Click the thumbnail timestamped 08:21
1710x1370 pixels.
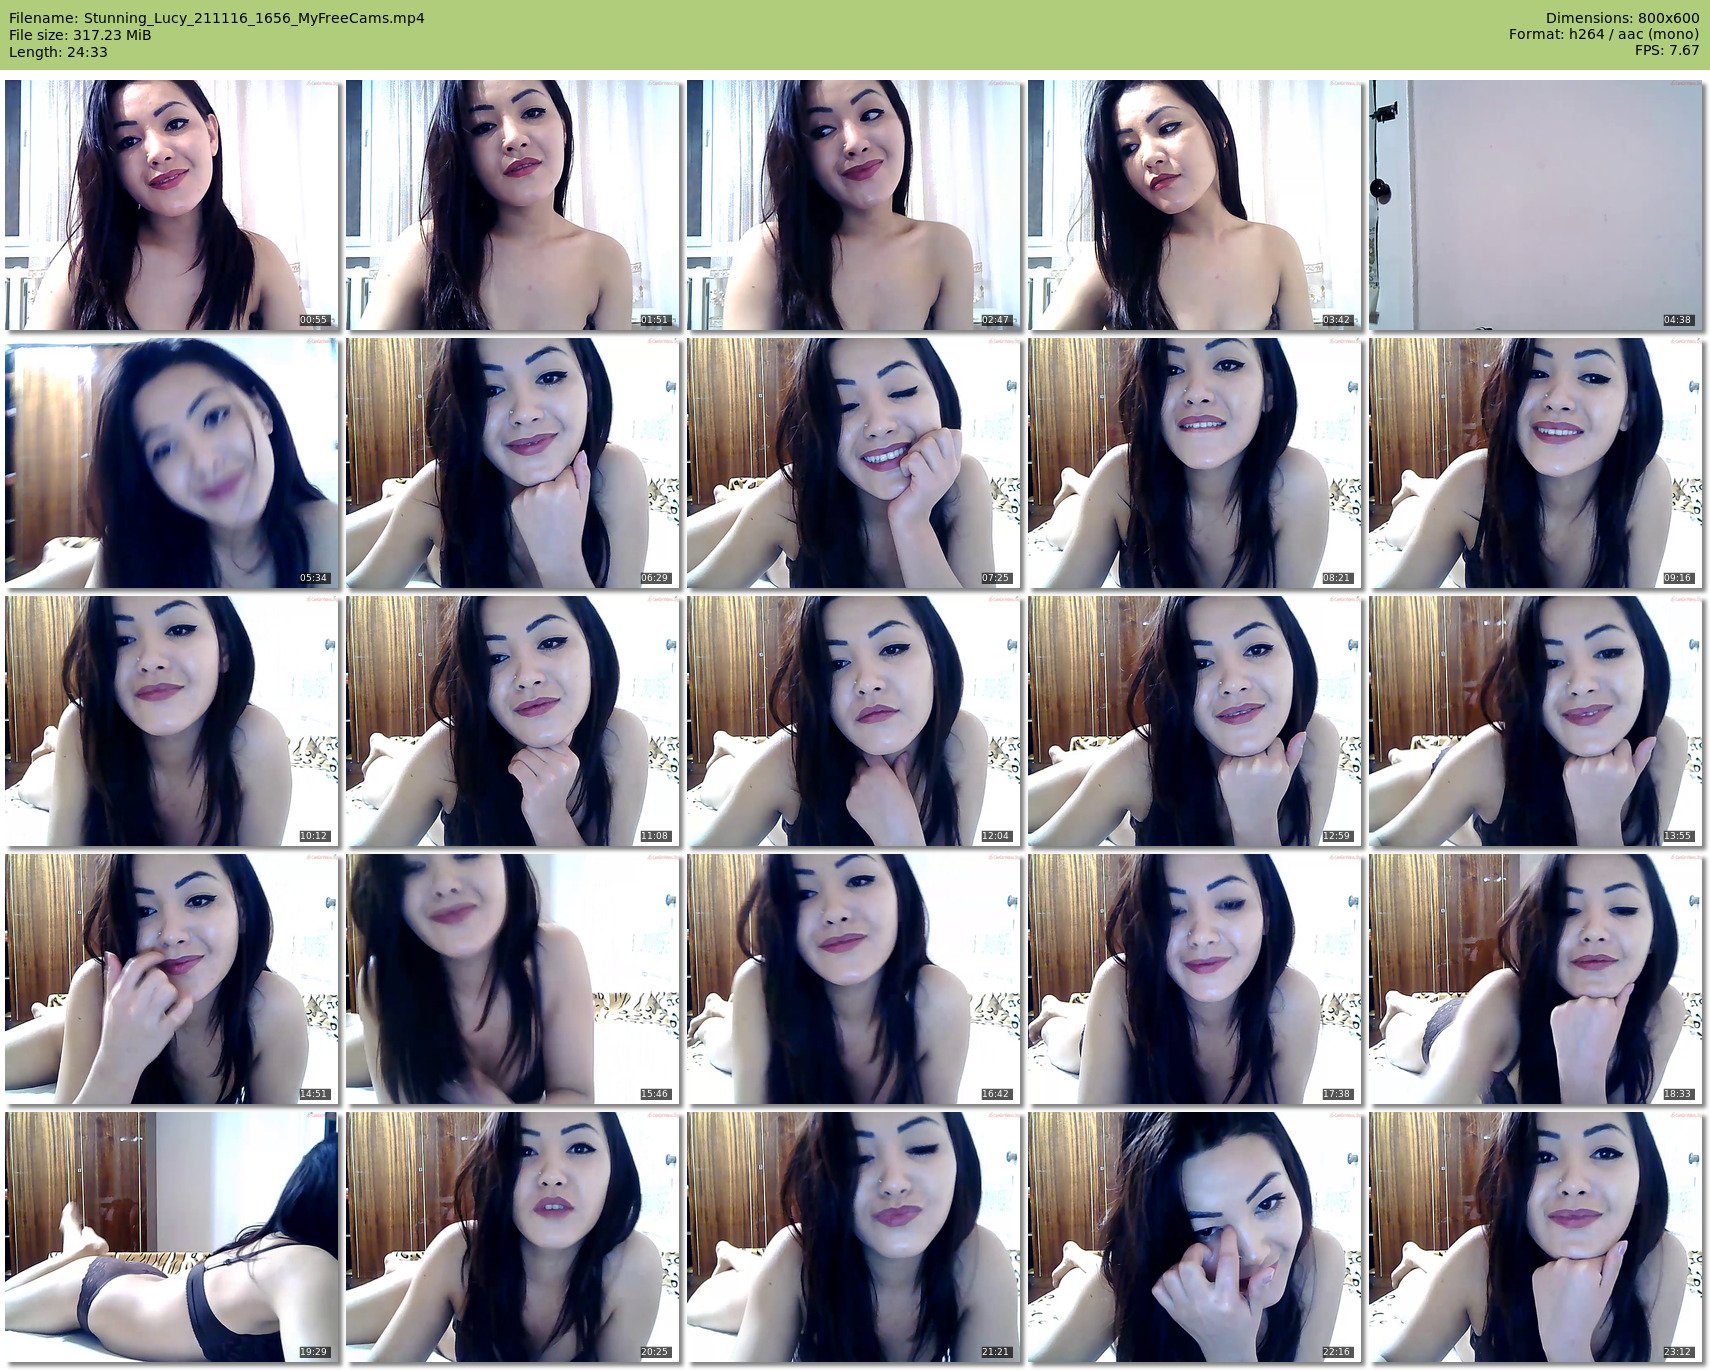pos(1195,463)
